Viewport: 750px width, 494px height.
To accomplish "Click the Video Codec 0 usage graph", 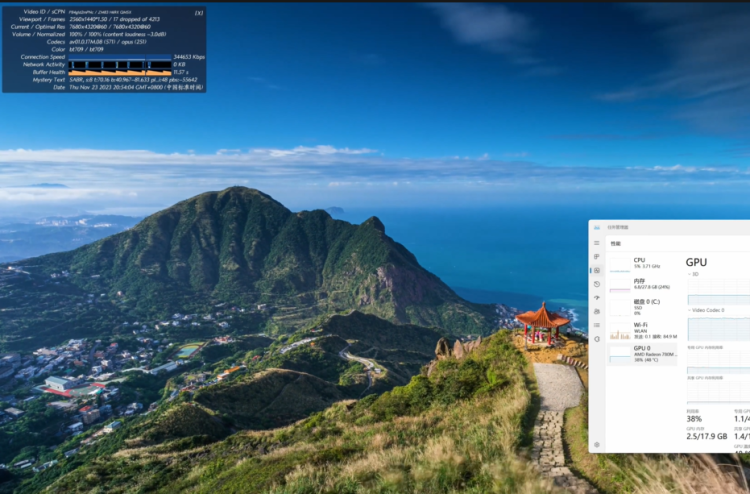I will (x=719, y=329).
